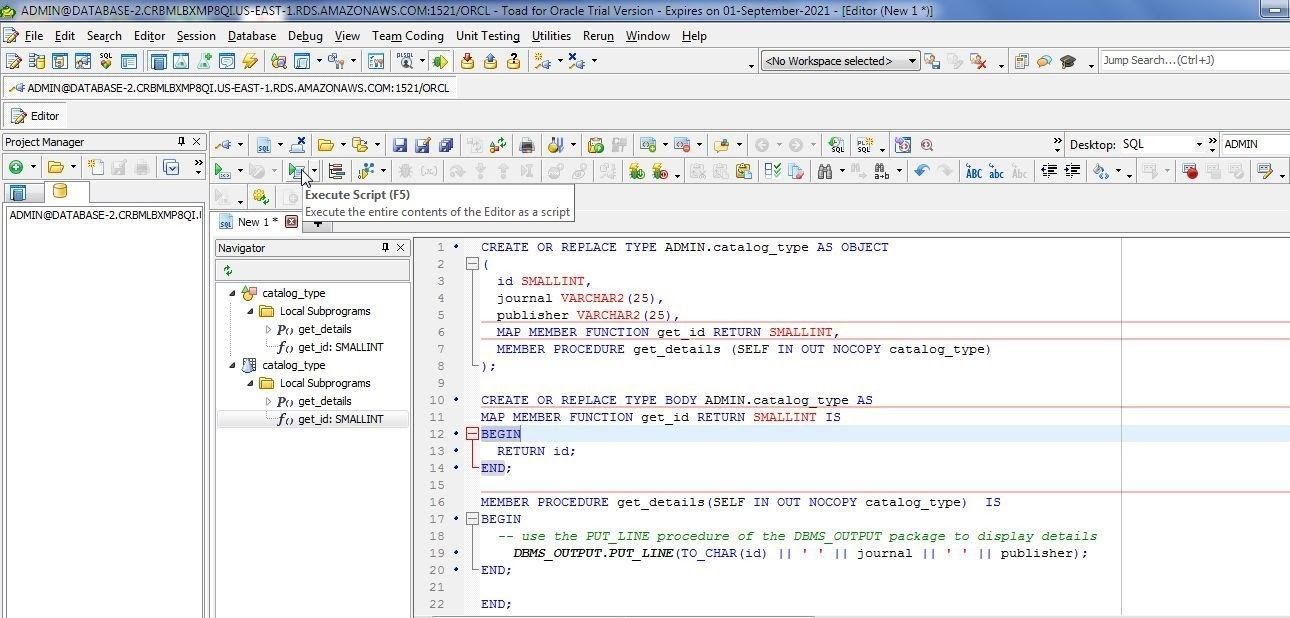1290x618 pixels.
Task: Toggle the Project Manager panel pin
Action: point(181,141)
